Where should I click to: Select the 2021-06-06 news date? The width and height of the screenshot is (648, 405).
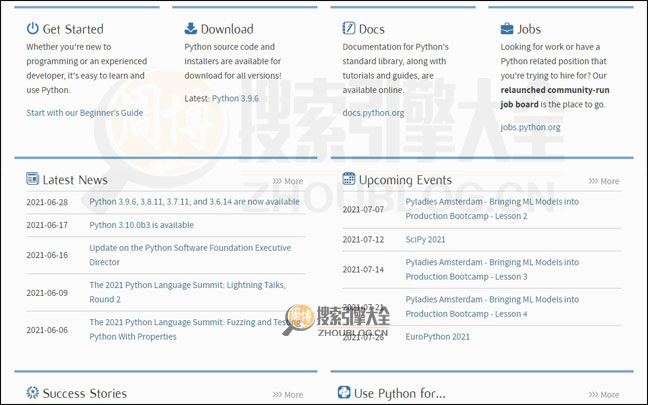pos(47,330)
